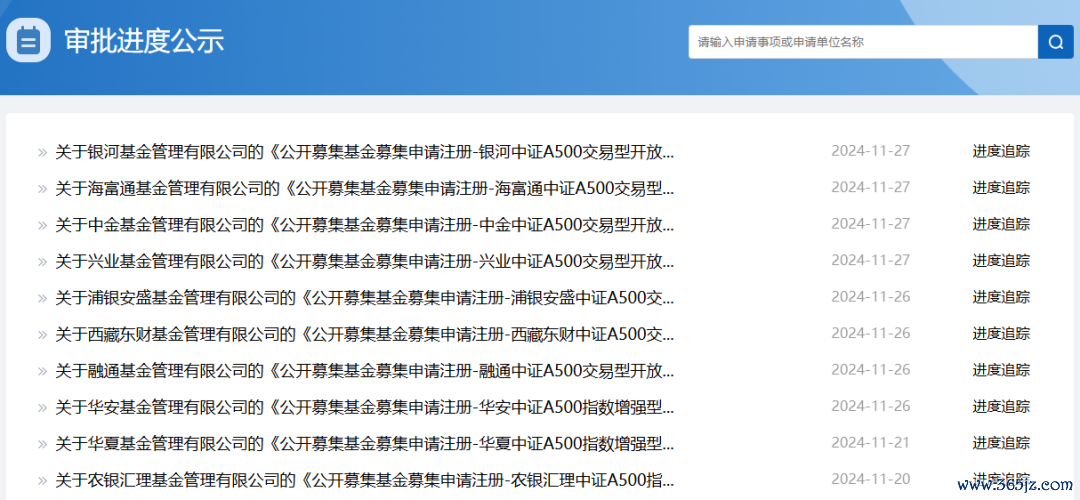The height and width of the screenshot is (500, 1080).
Task: Click 进度追踪 for the 融通基金 row
Action: coord(1001,371)
